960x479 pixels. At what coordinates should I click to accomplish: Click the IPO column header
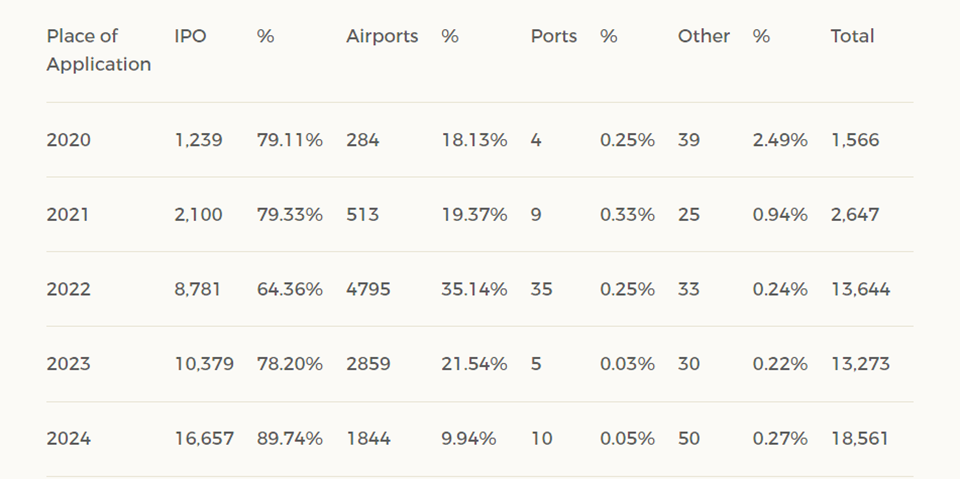(x=189, y=36)
